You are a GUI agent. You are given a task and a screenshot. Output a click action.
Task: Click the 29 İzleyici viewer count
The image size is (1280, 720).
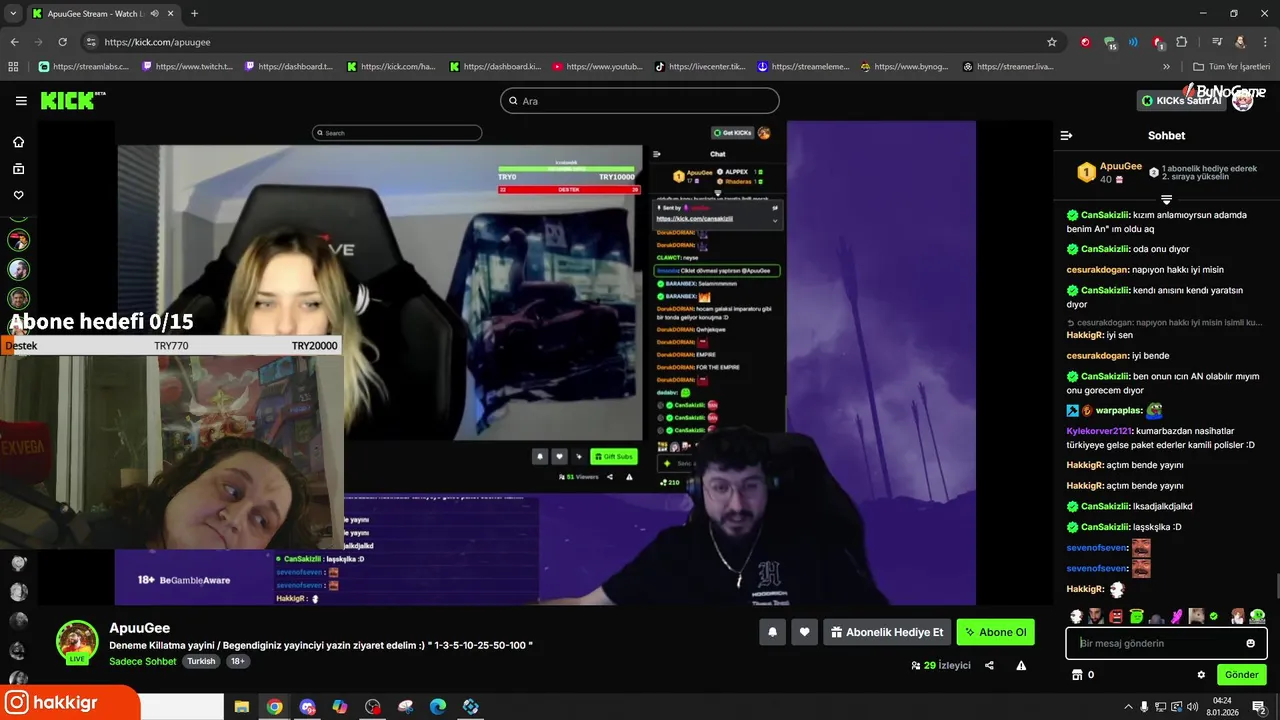[940, 665]
